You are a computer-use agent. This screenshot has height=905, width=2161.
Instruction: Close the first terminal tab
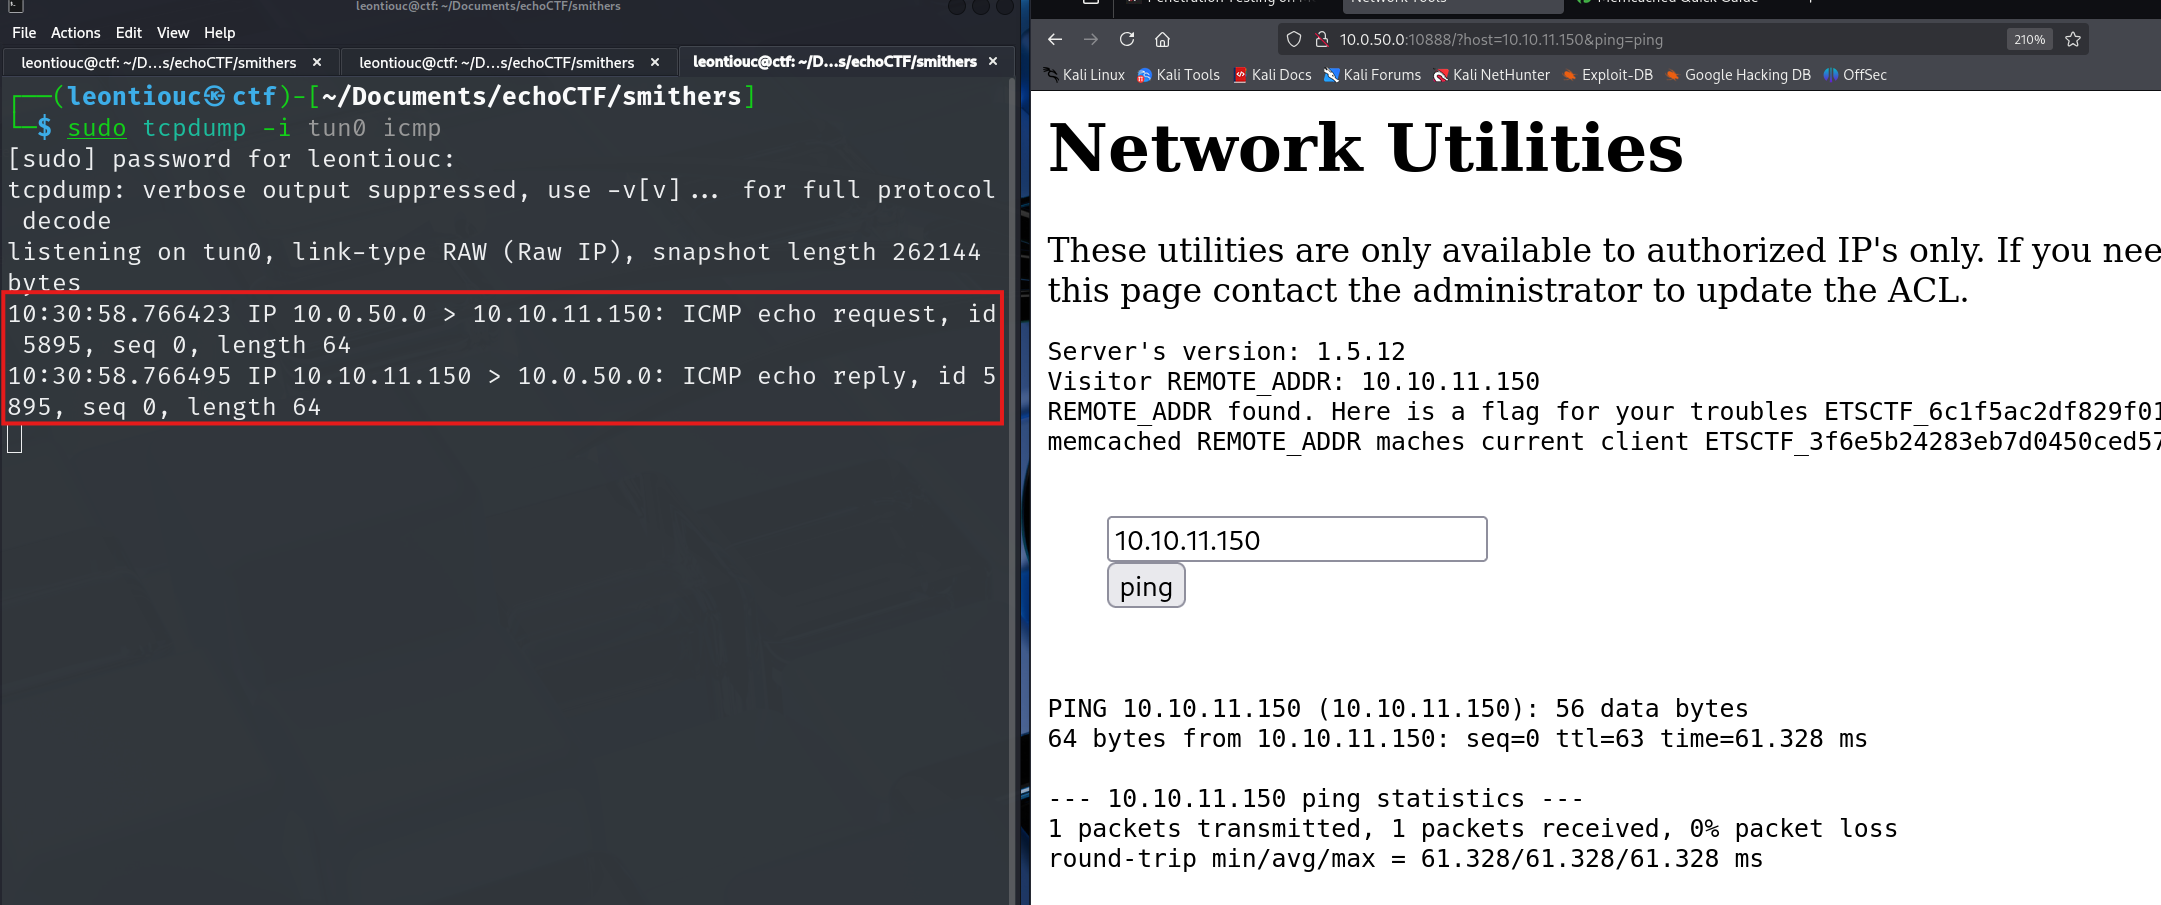click(x=317, y=62)
